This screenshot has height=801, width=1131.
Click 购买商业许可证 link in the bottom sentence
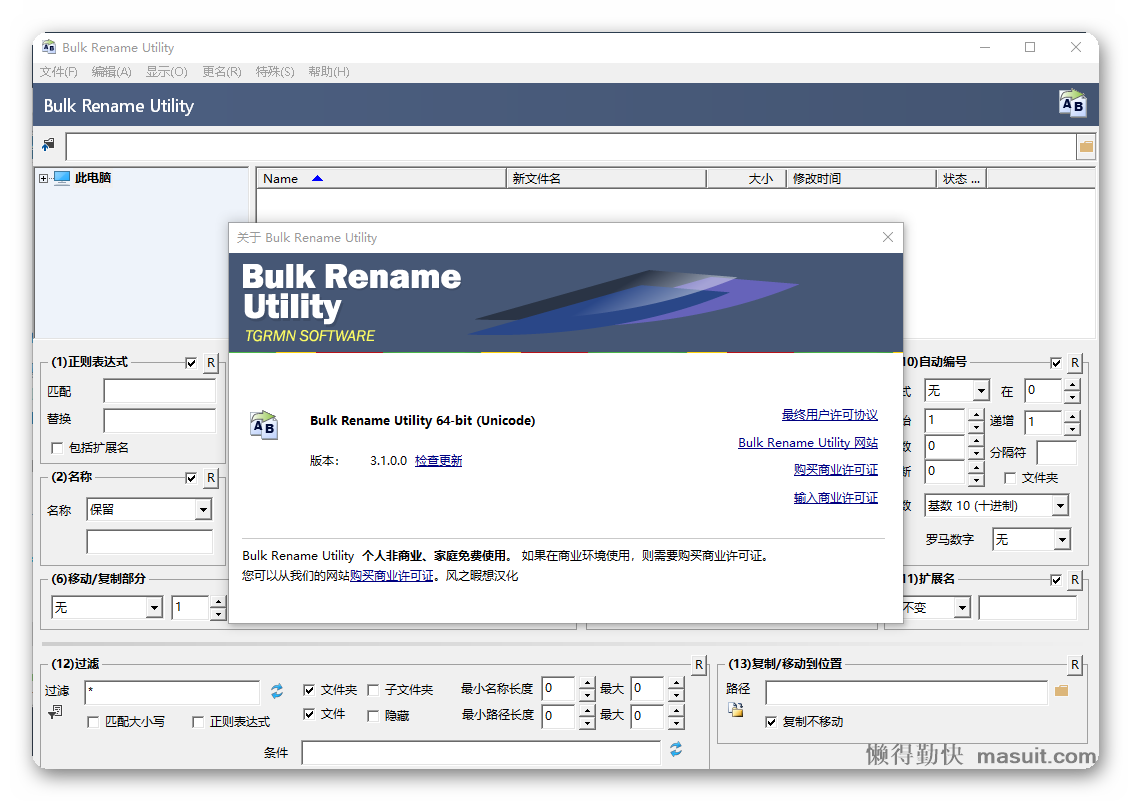click(392, 575)
